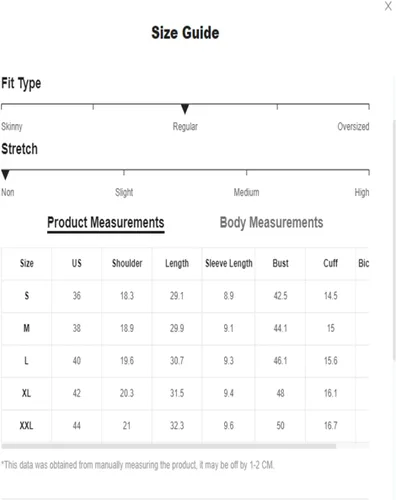Image resolution: width=396 pixels, height=500 pixels.
Task: Click the Sleeve Length column header
Action: 229,263
